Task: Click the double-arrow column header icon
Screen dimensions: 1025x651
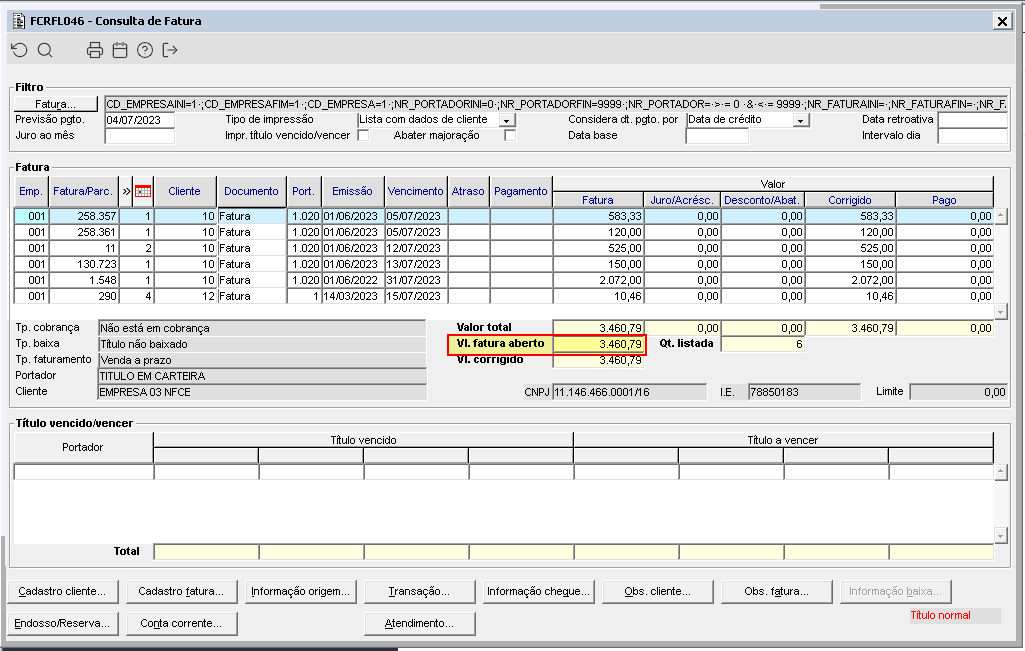Action: click(126, 191)
